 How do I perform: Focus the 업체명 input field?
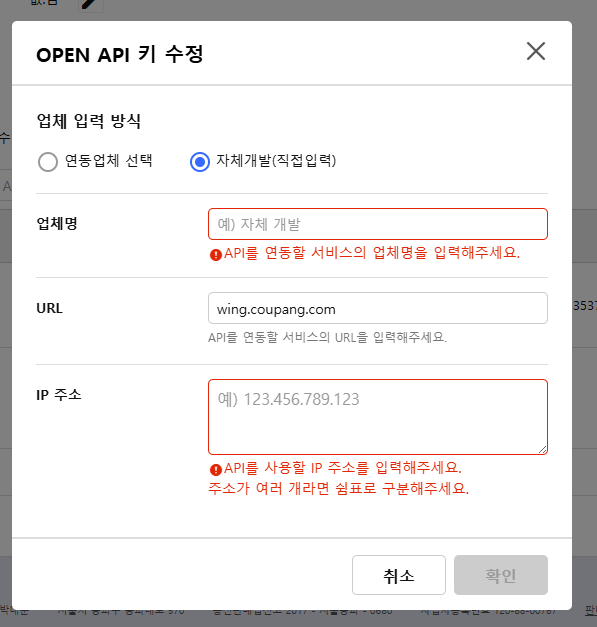[x=377, y=224]
